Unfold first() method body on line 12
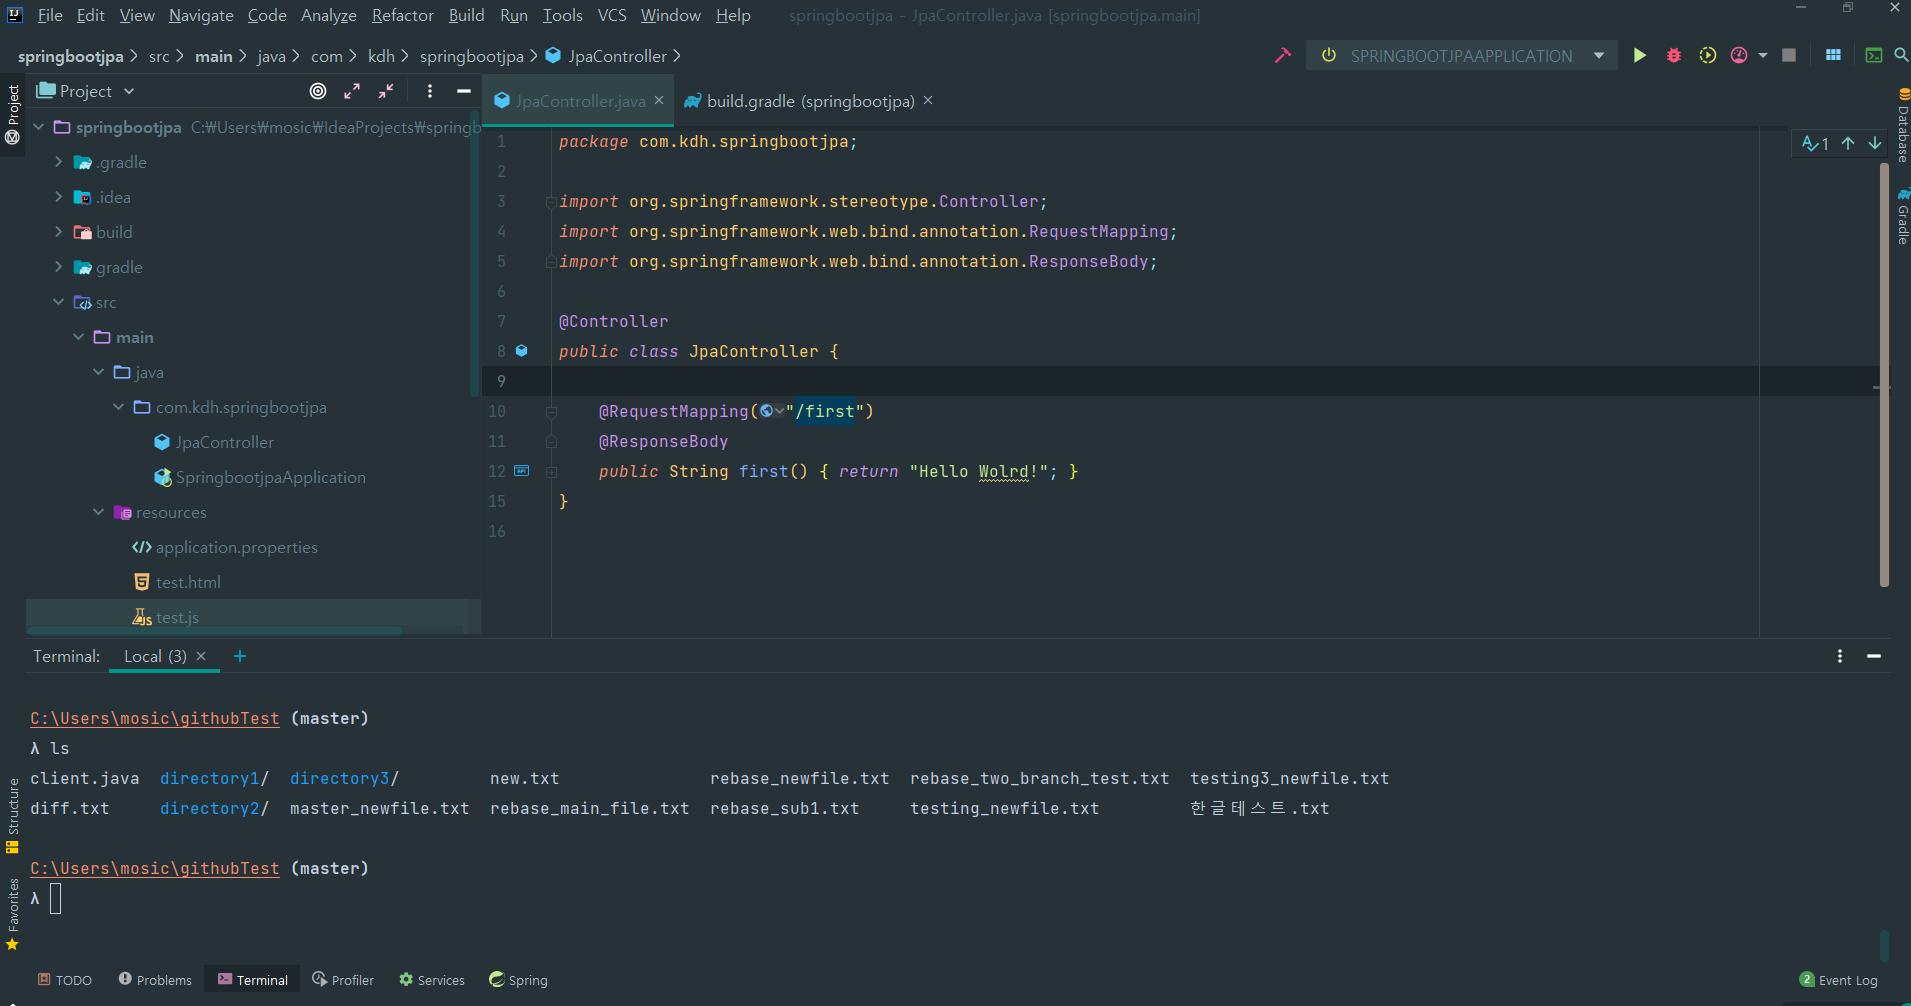Image resolution: width=1911 pixels, height=1006 pixels. (x=551, y=471)
